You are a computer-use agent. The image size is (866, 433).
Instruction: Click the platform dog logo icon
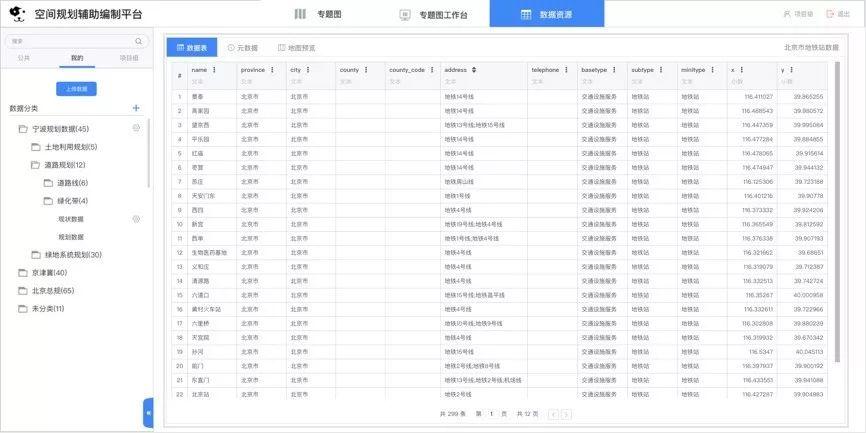pos(19,13)
